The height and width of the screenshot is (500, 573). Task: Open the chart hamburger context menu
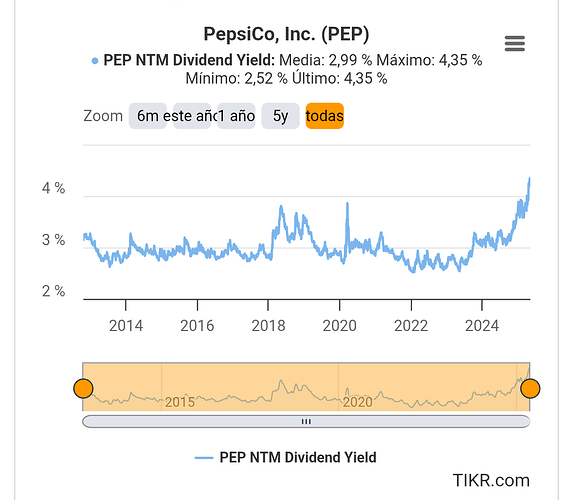coord(515,43)
